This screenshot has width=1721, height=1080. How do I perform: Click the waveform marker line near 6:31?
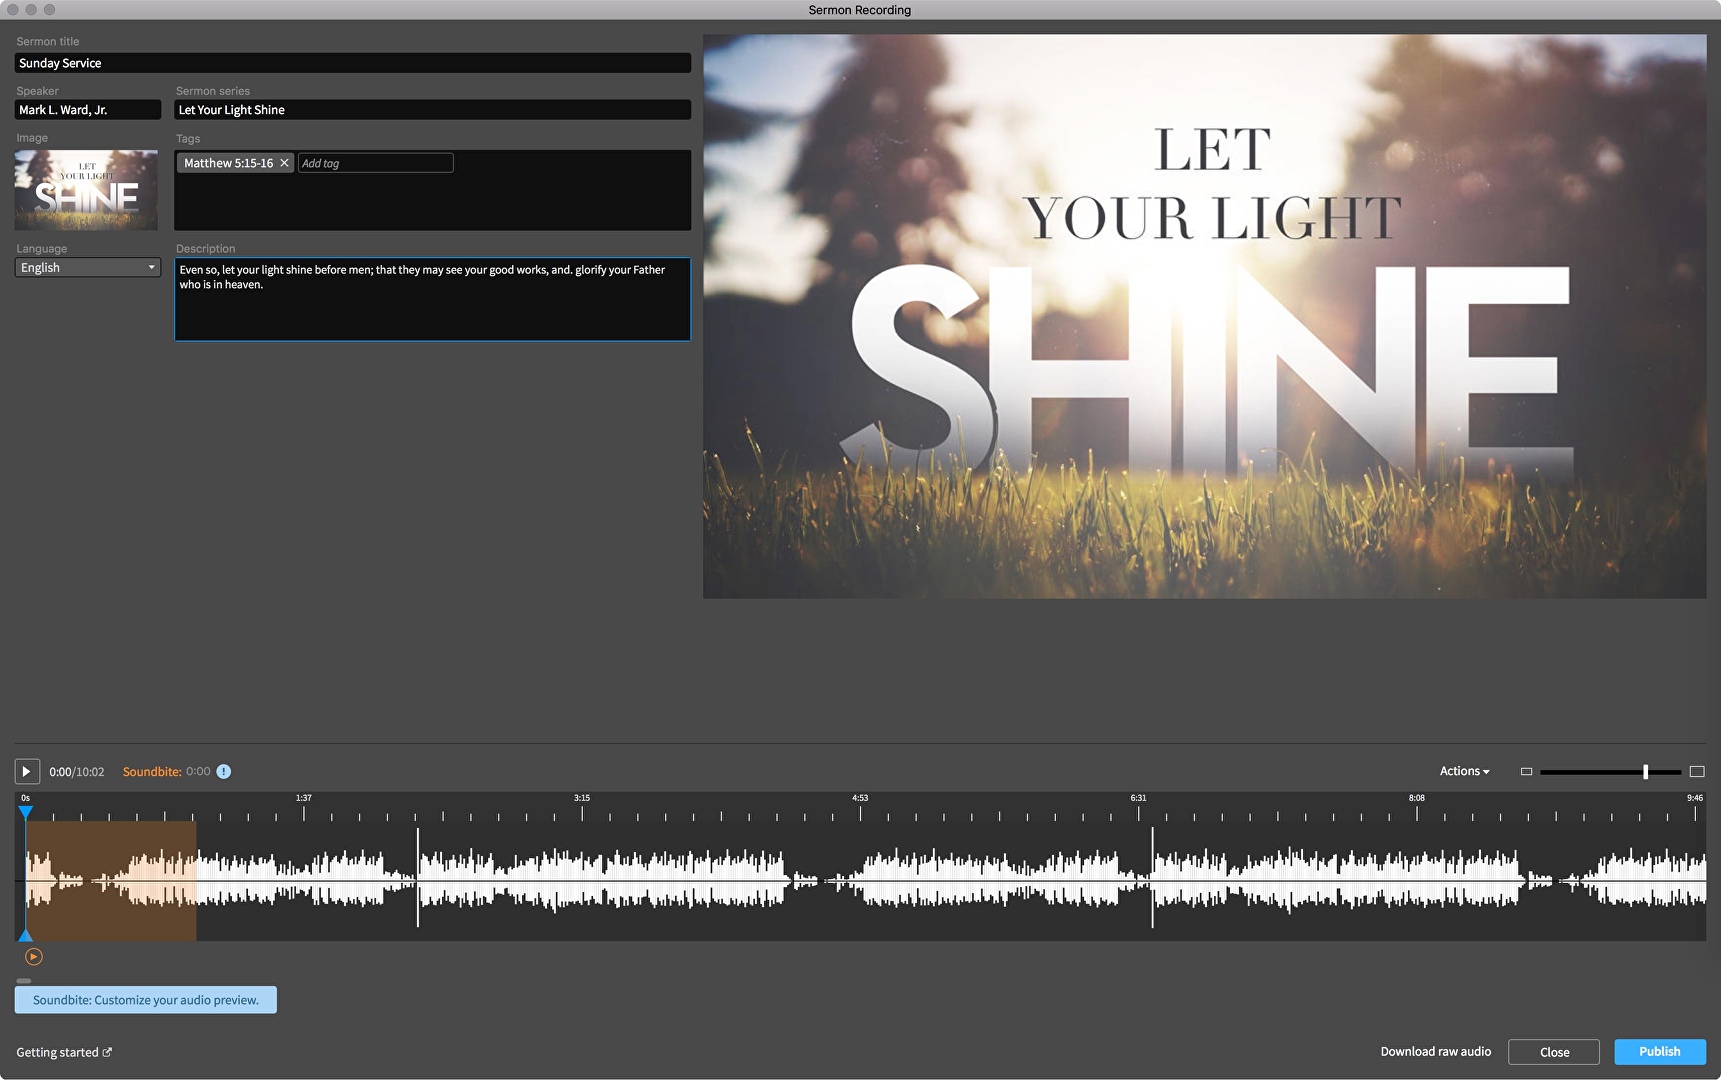pos(1152,877)
